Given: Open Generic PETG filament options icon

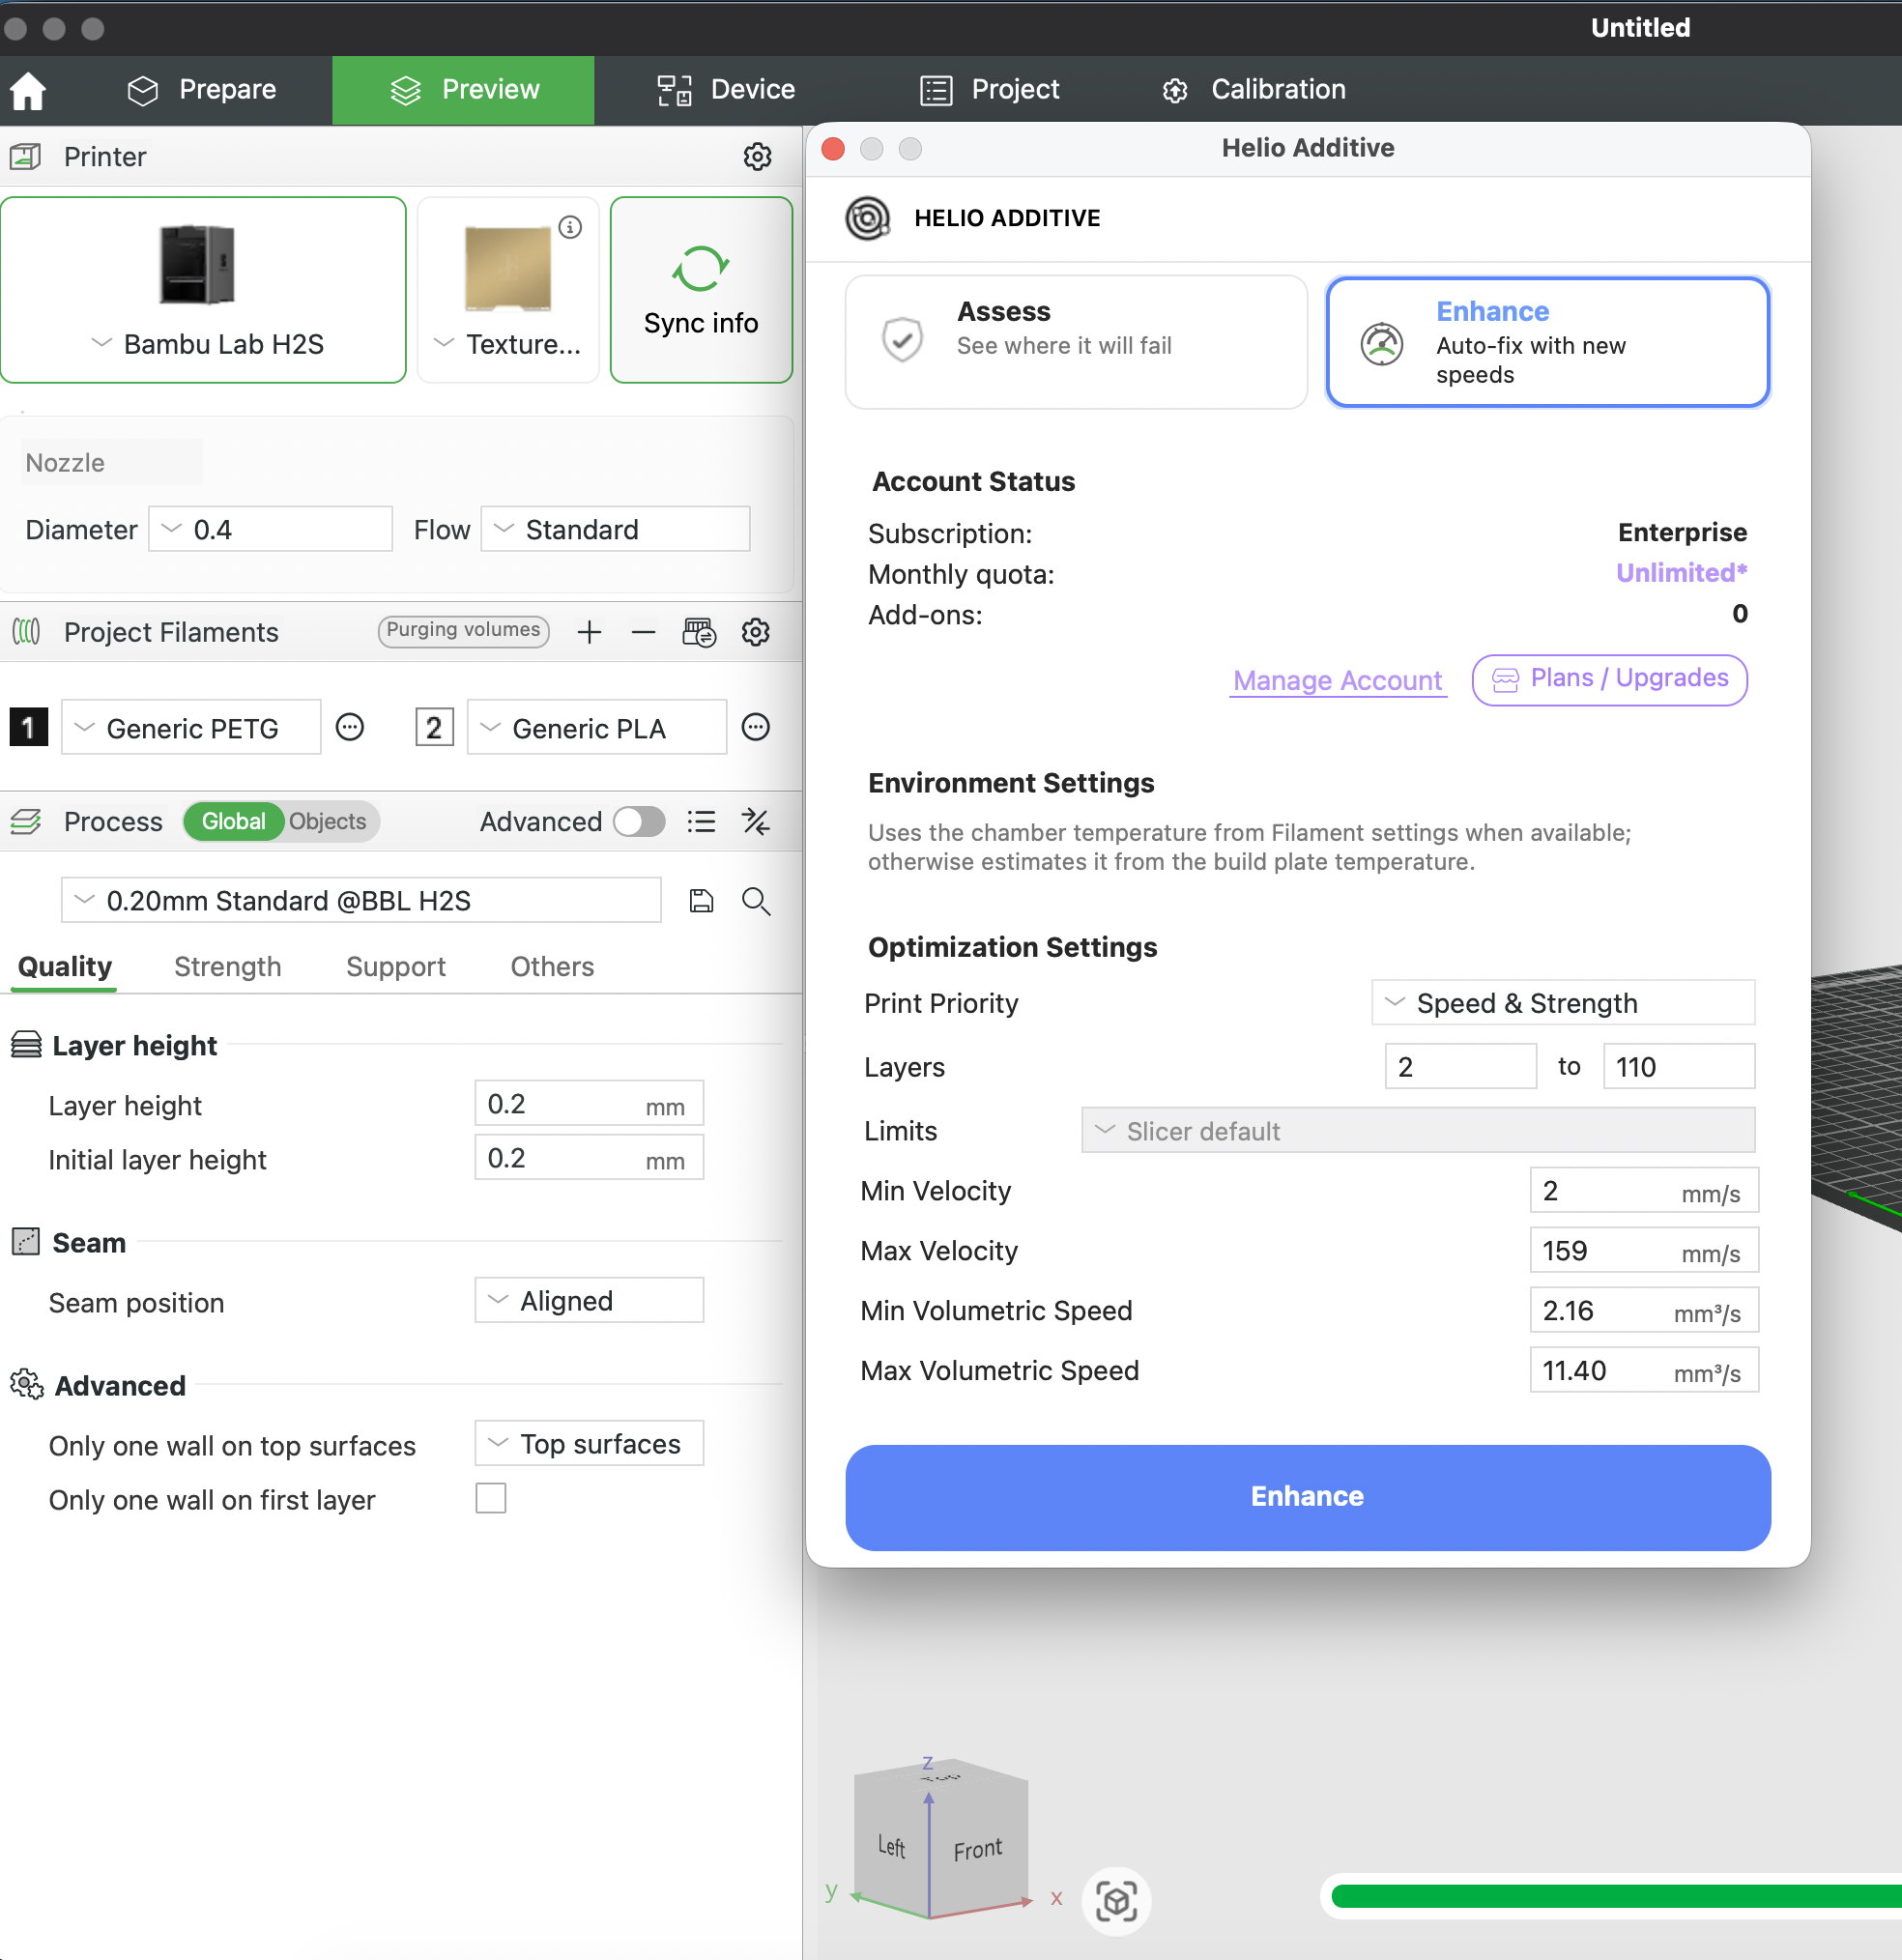Looking at the screenshot, I should [x=350, y=727].
